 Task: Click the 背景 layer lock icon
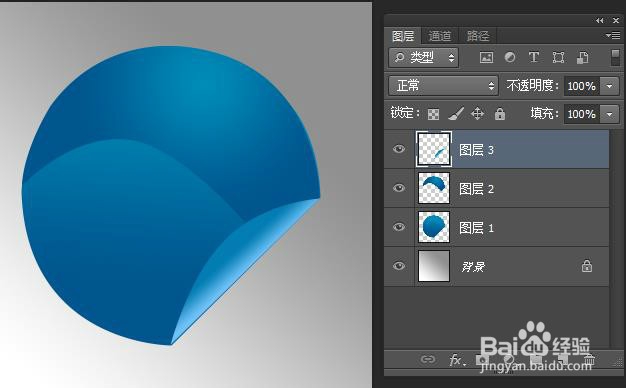tap(586, 266)
